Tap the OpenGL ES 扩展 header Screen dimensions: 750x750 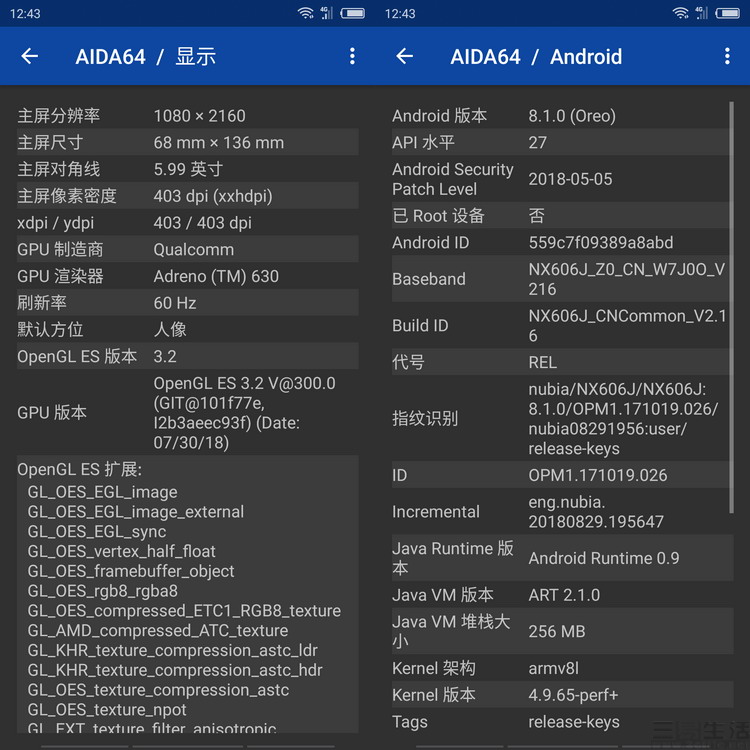tap(80, 470)
